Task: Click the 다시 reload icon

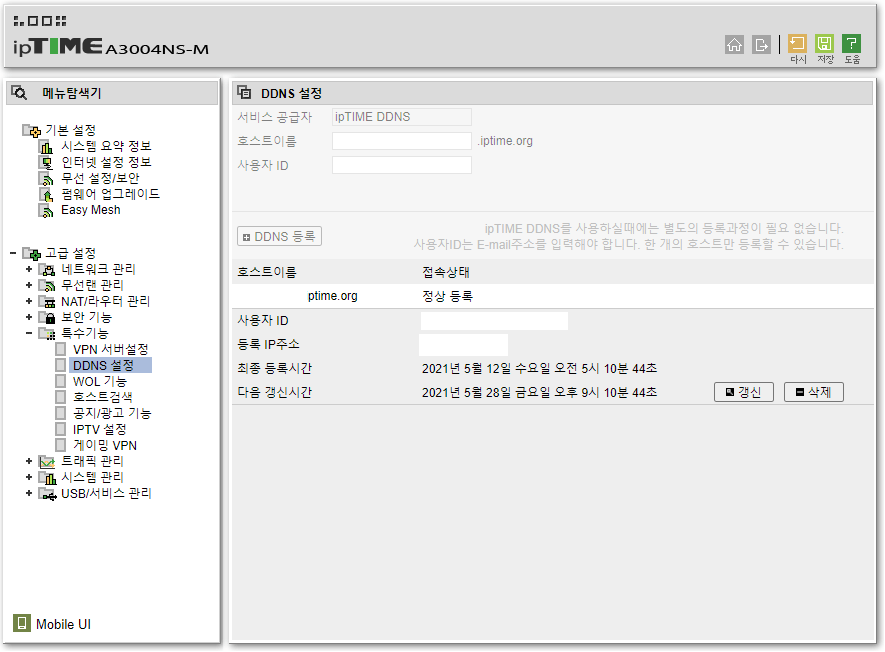Action: click(797, 43)
